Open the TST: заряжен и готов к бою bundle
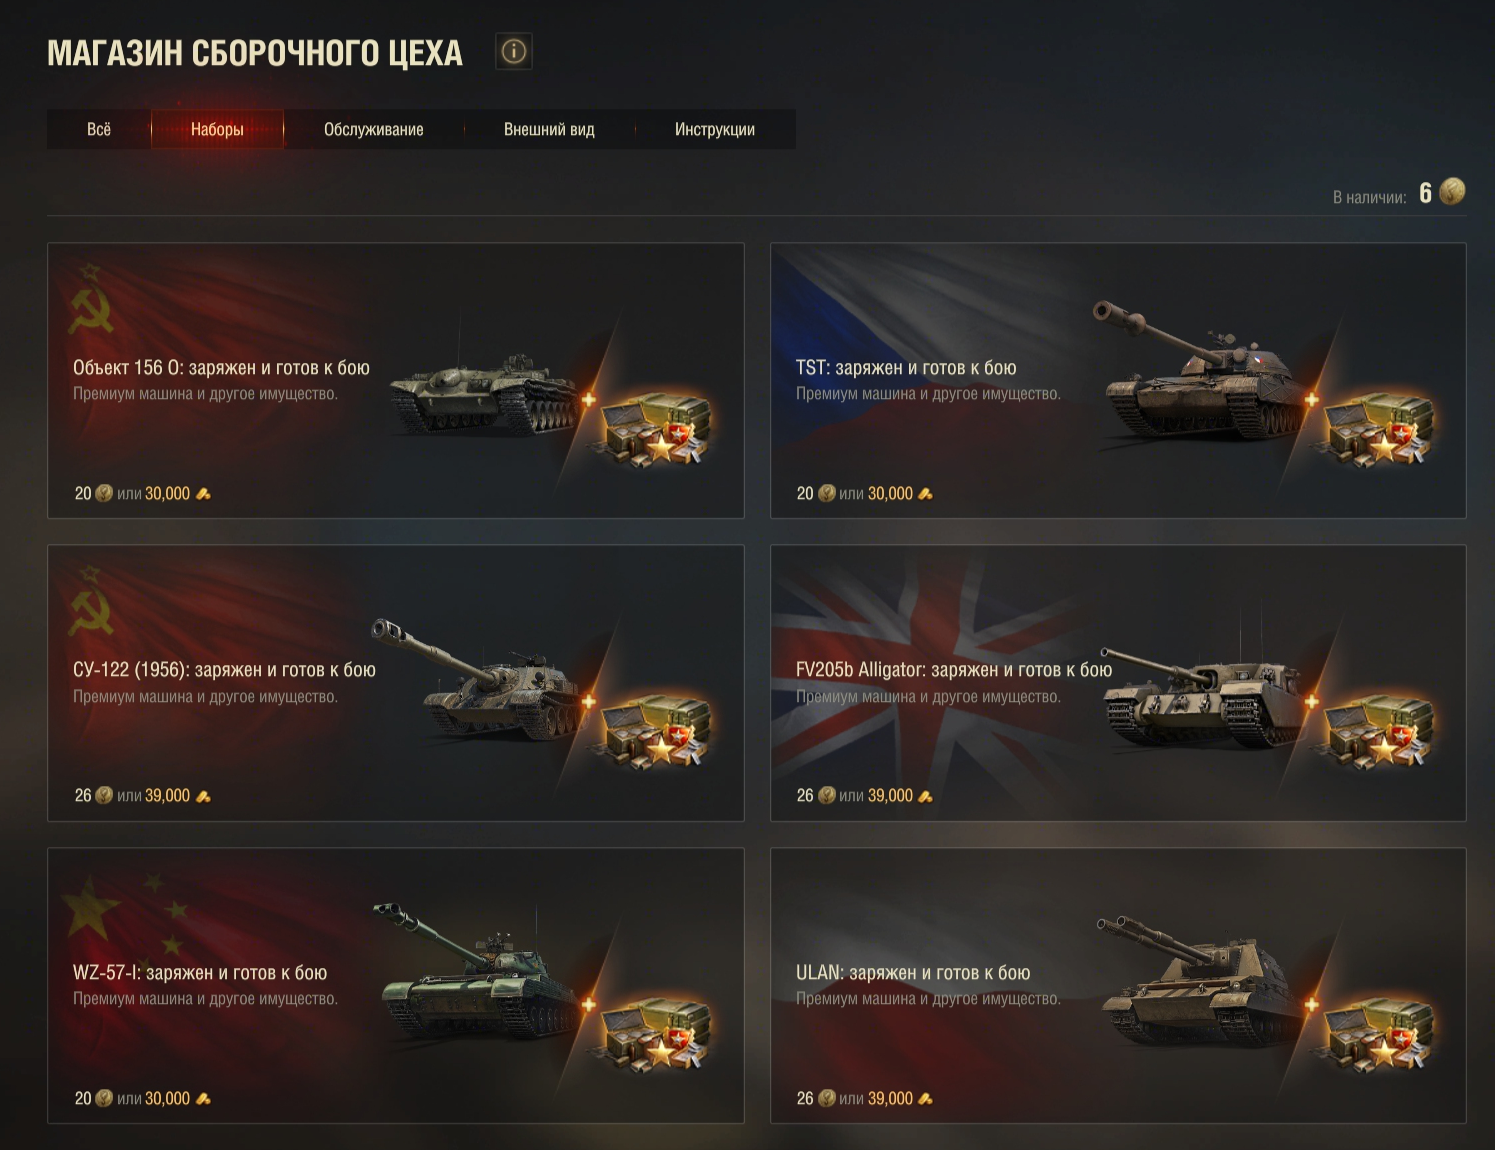The width and height of the screenshot is (1495, 1150). tap(906, 368)
